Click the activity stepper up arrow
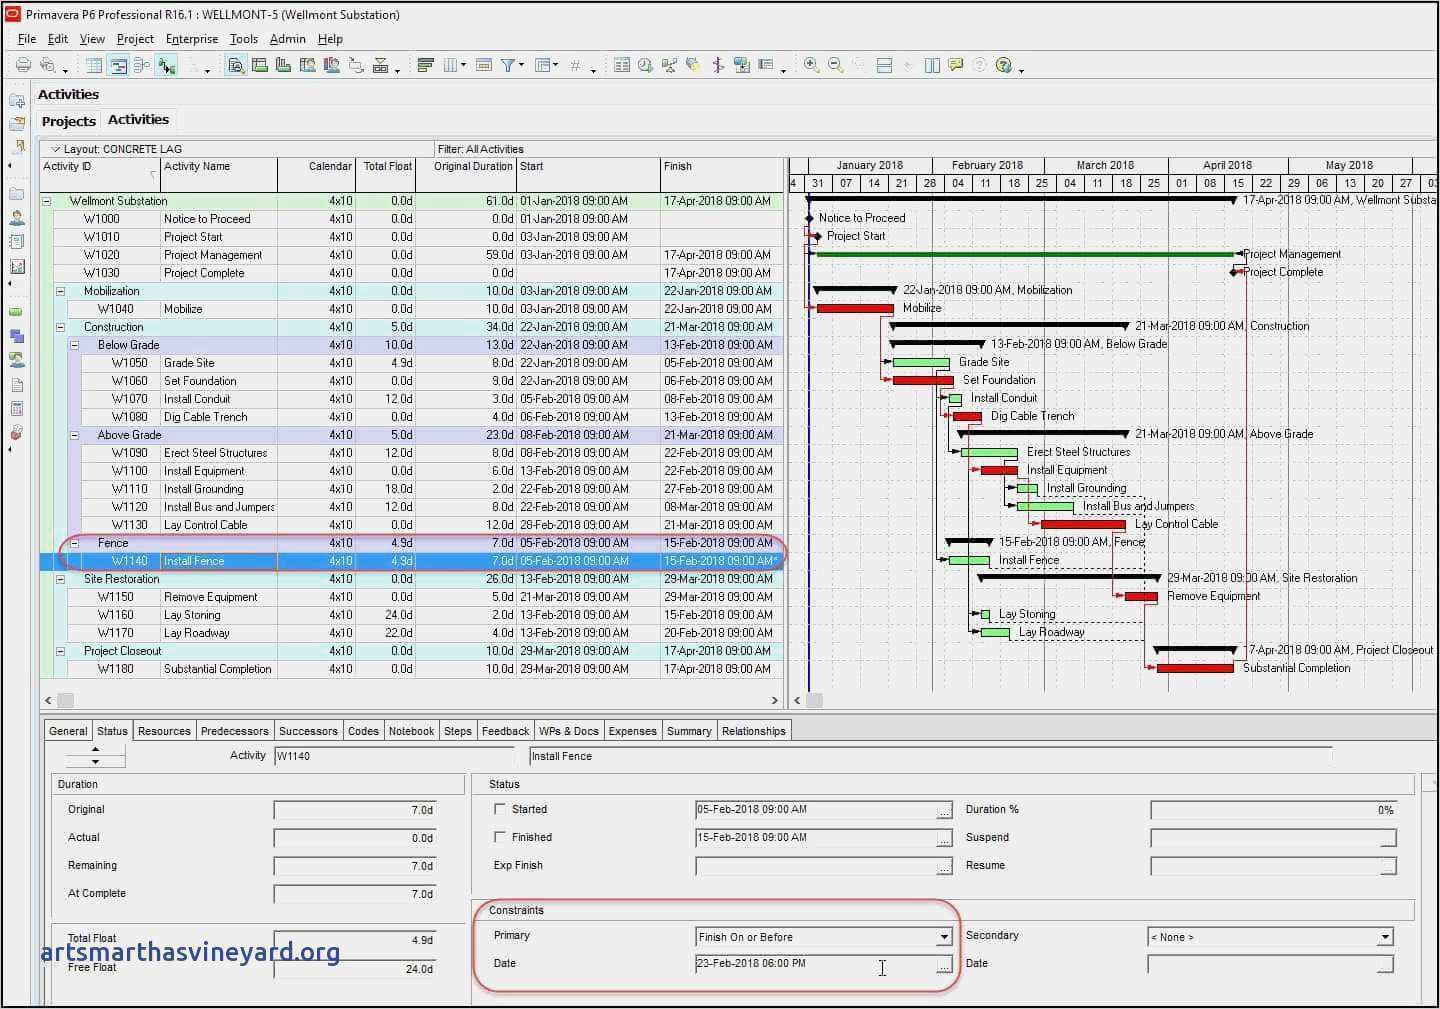The width and height of the screenshot is (1440, 1009). pyautogui.click(x=95, y=749)
